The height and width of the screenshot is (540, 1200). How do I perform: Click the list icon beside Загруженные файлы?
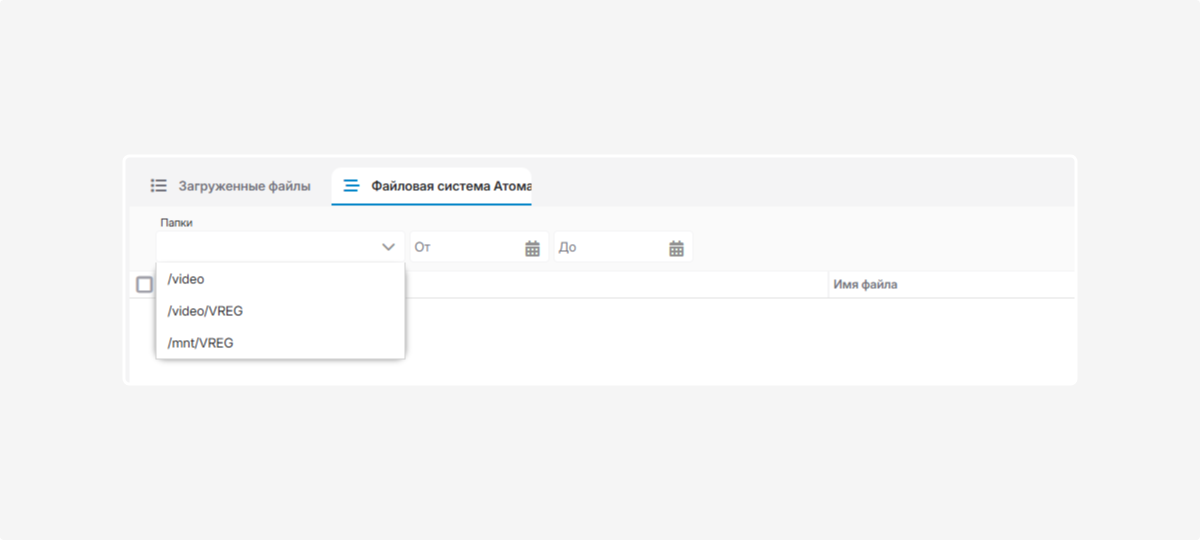(158, 186)
